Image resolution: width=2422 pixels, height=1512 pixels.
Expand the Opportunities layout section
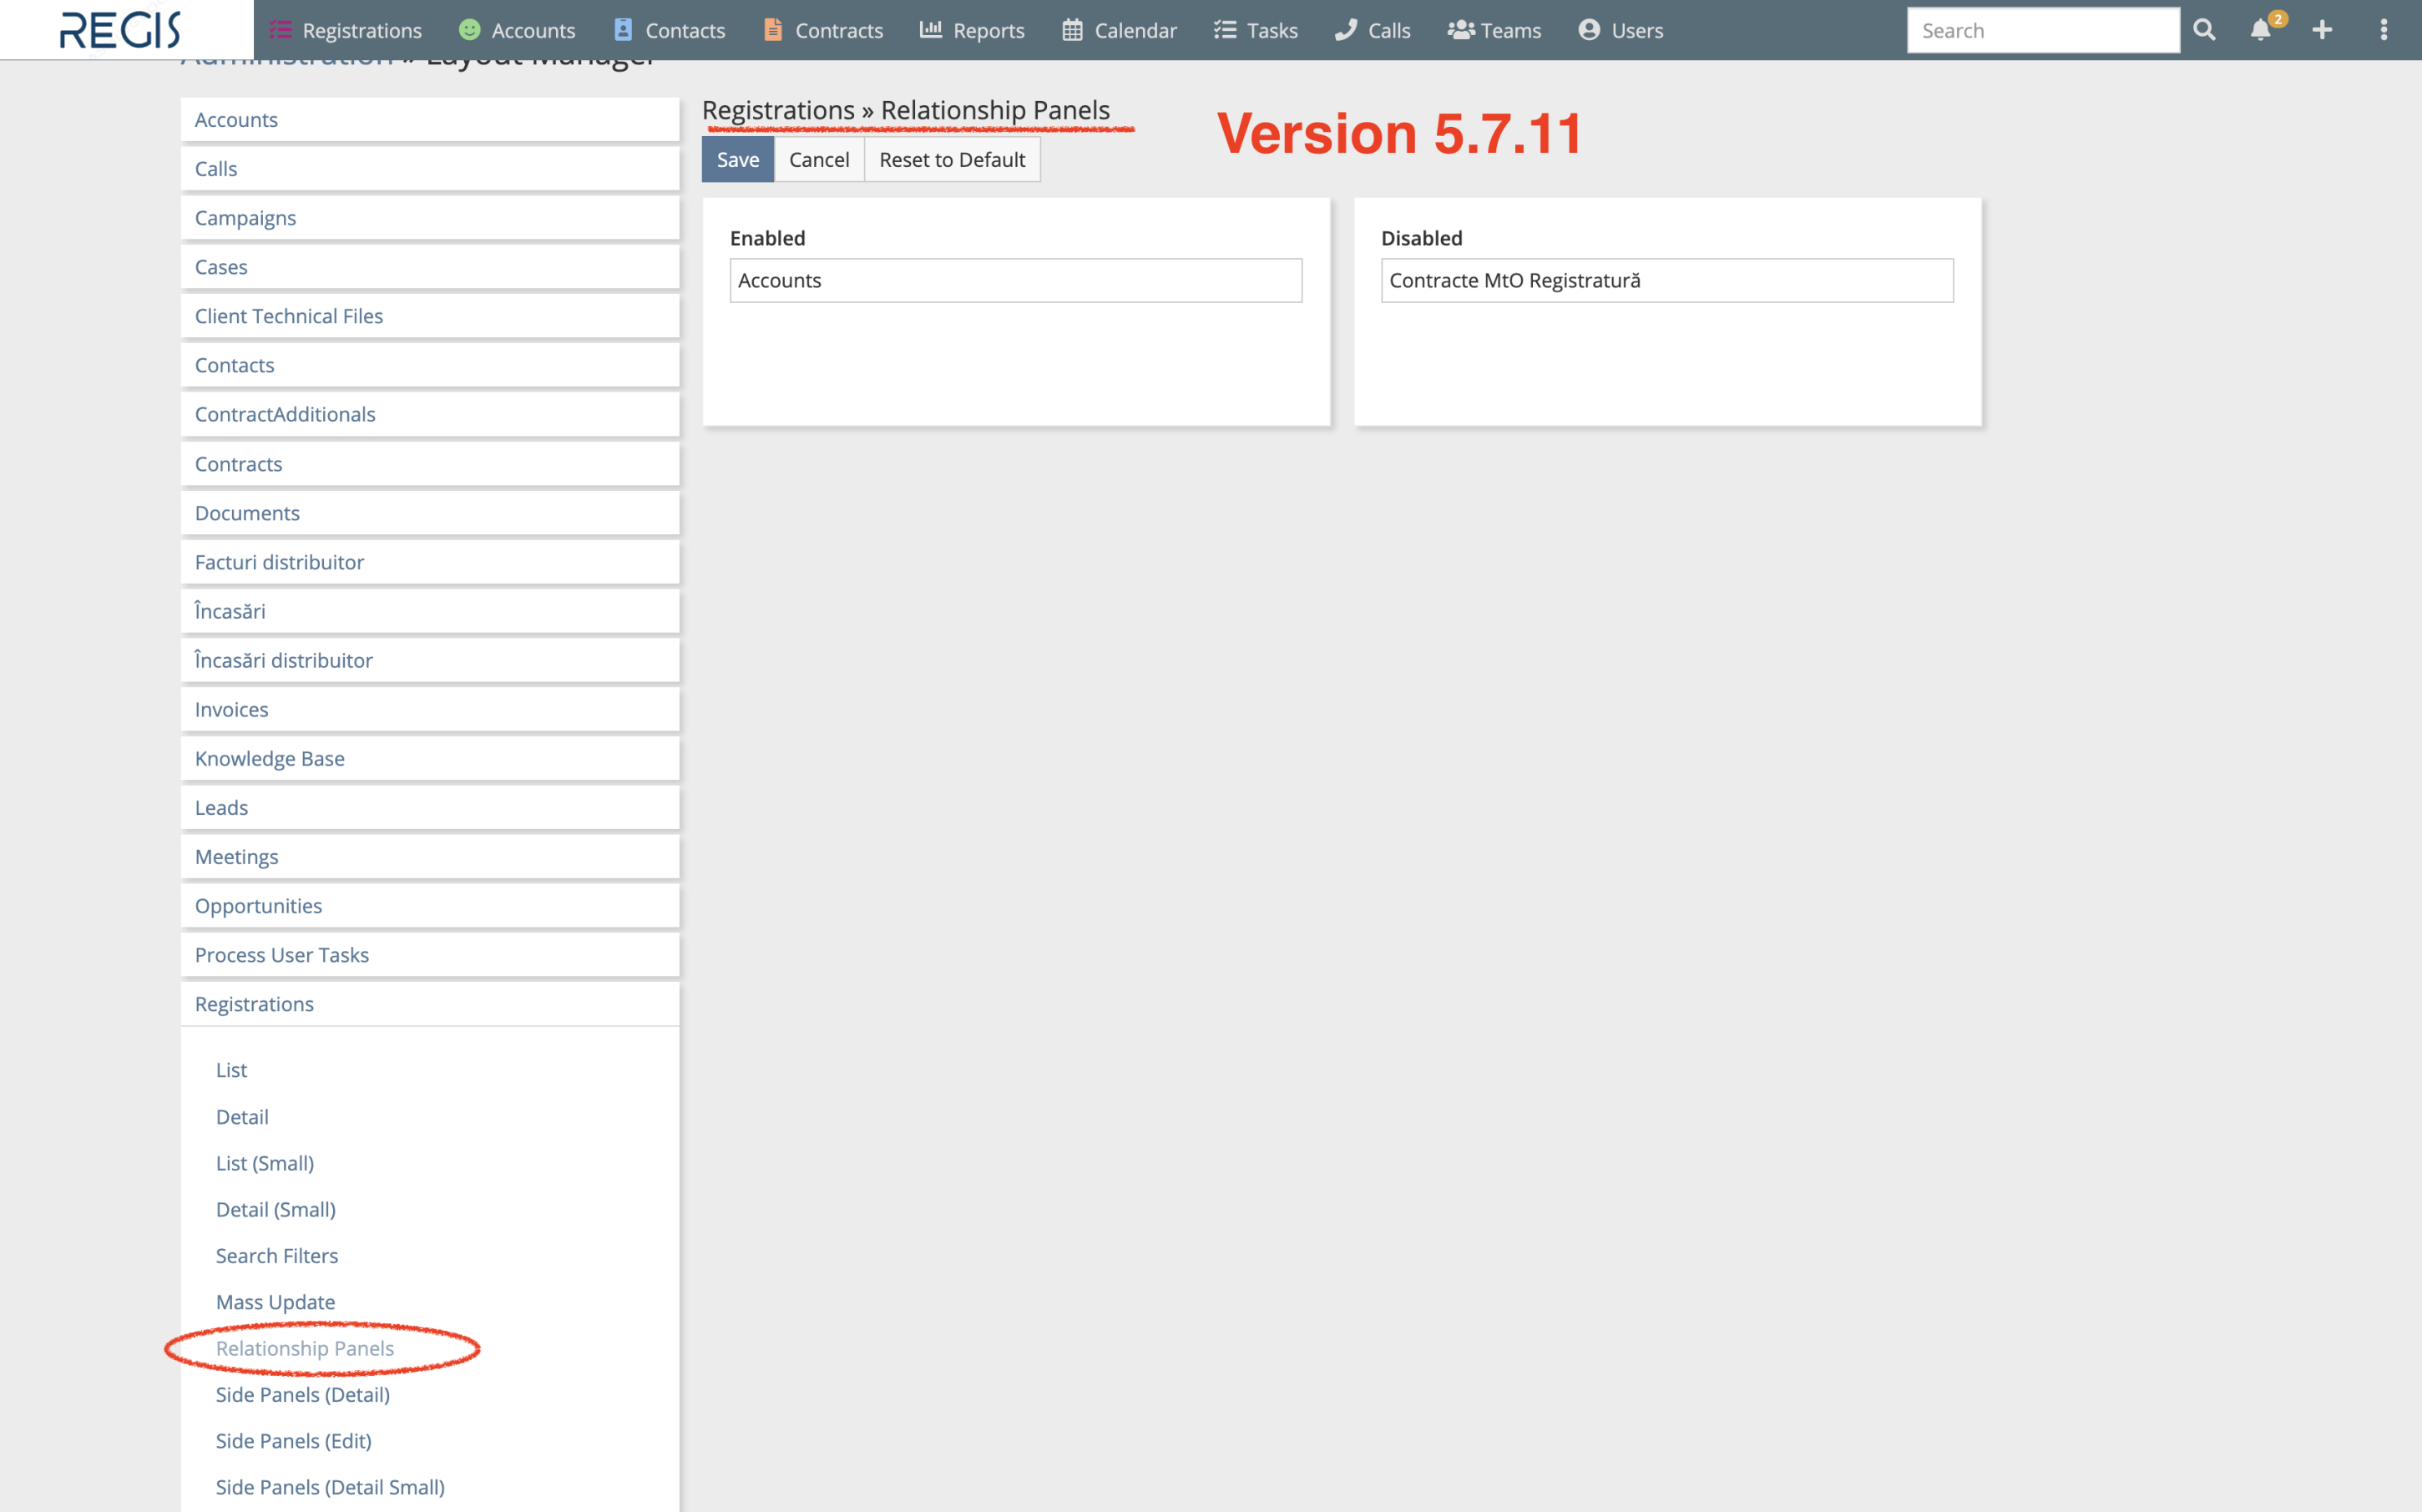pyautogui.click(x=258, y=906)
